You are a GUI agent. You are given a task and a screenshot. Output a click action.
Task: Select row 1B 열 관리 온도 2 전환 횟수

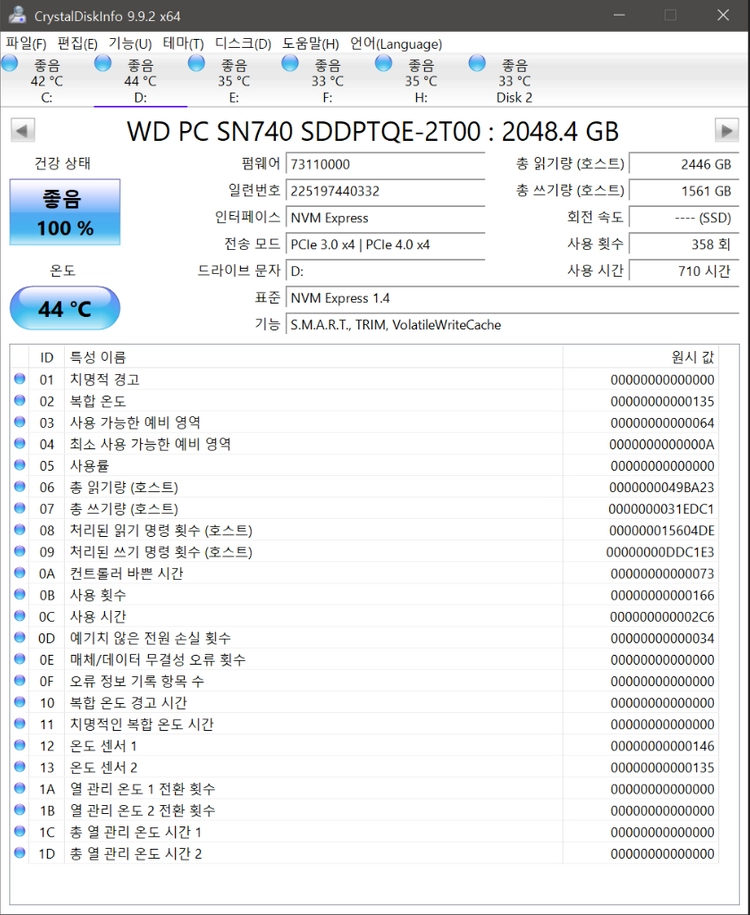(365, 811)
